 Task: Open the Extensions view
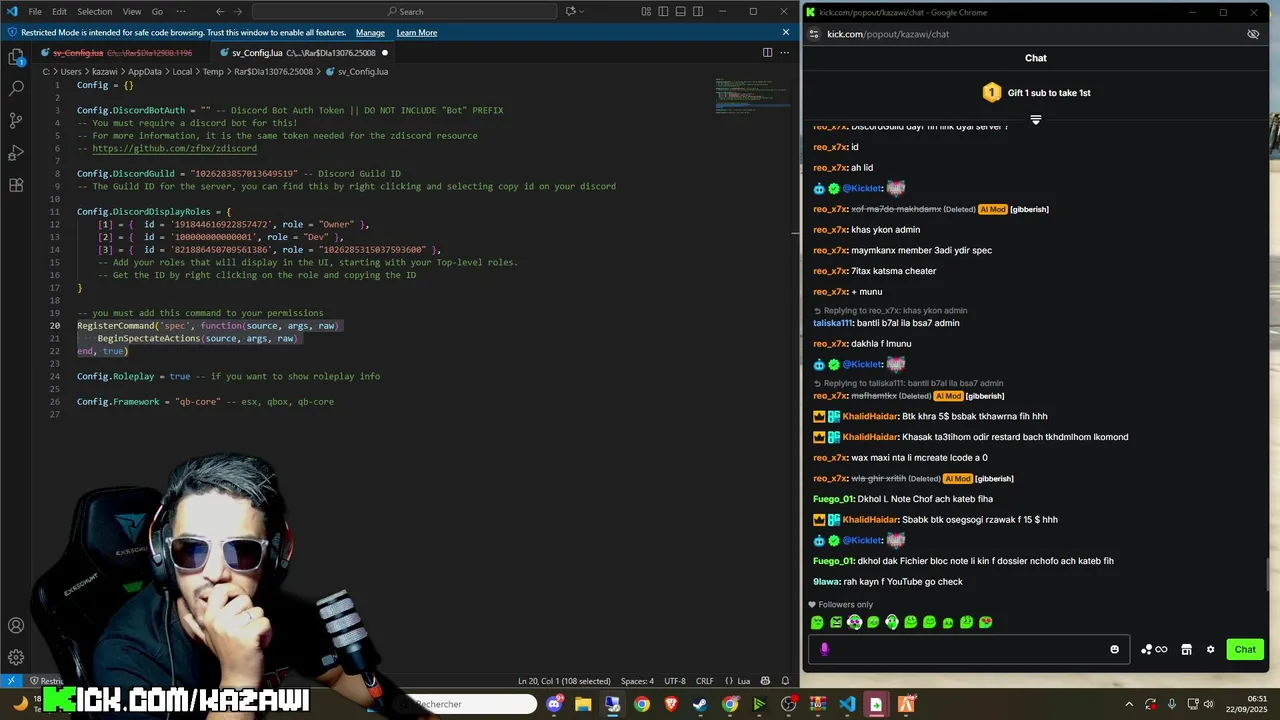click(16, 185)
